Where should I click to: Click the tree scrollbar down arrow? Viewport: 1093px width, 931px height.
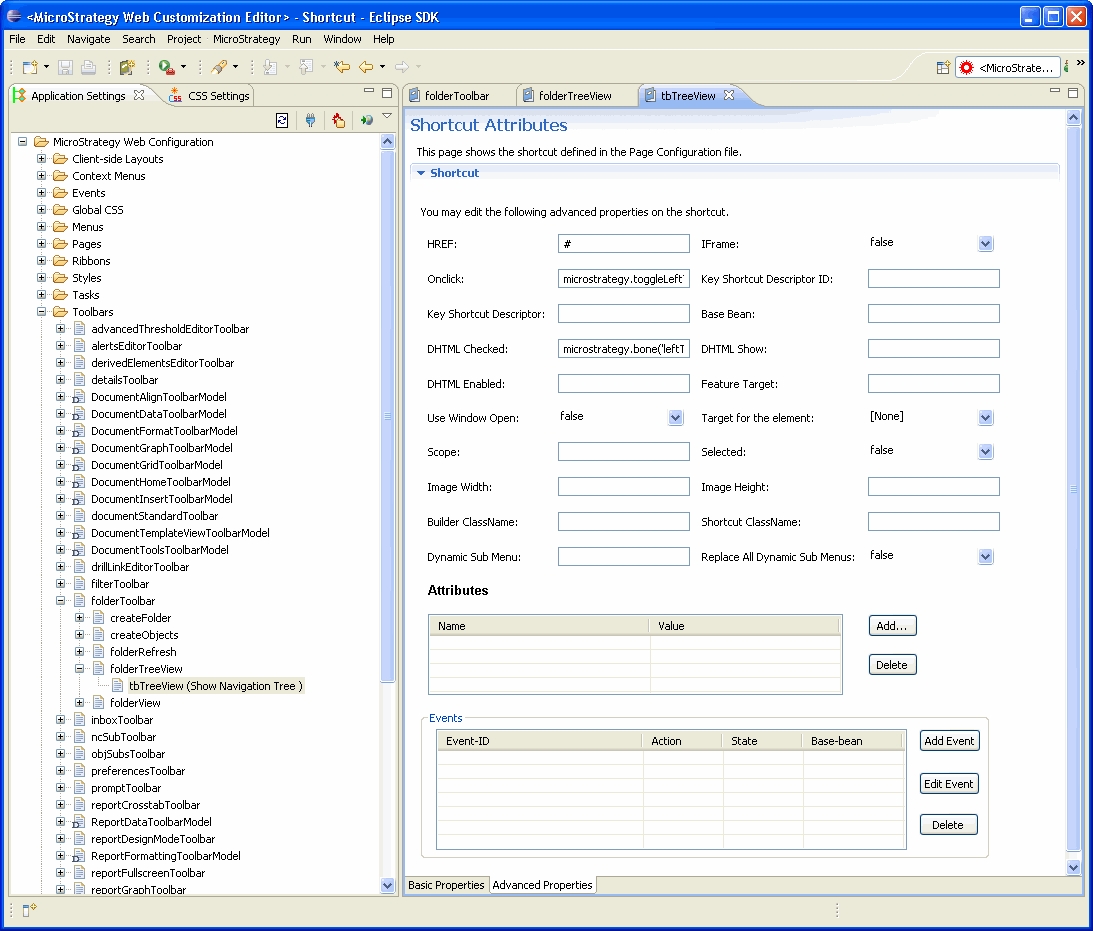388,885
